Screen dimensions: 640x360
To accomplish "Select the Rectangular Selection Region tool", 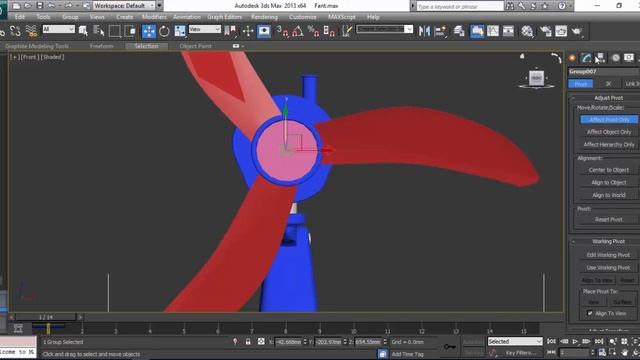I will pos(115,31).
